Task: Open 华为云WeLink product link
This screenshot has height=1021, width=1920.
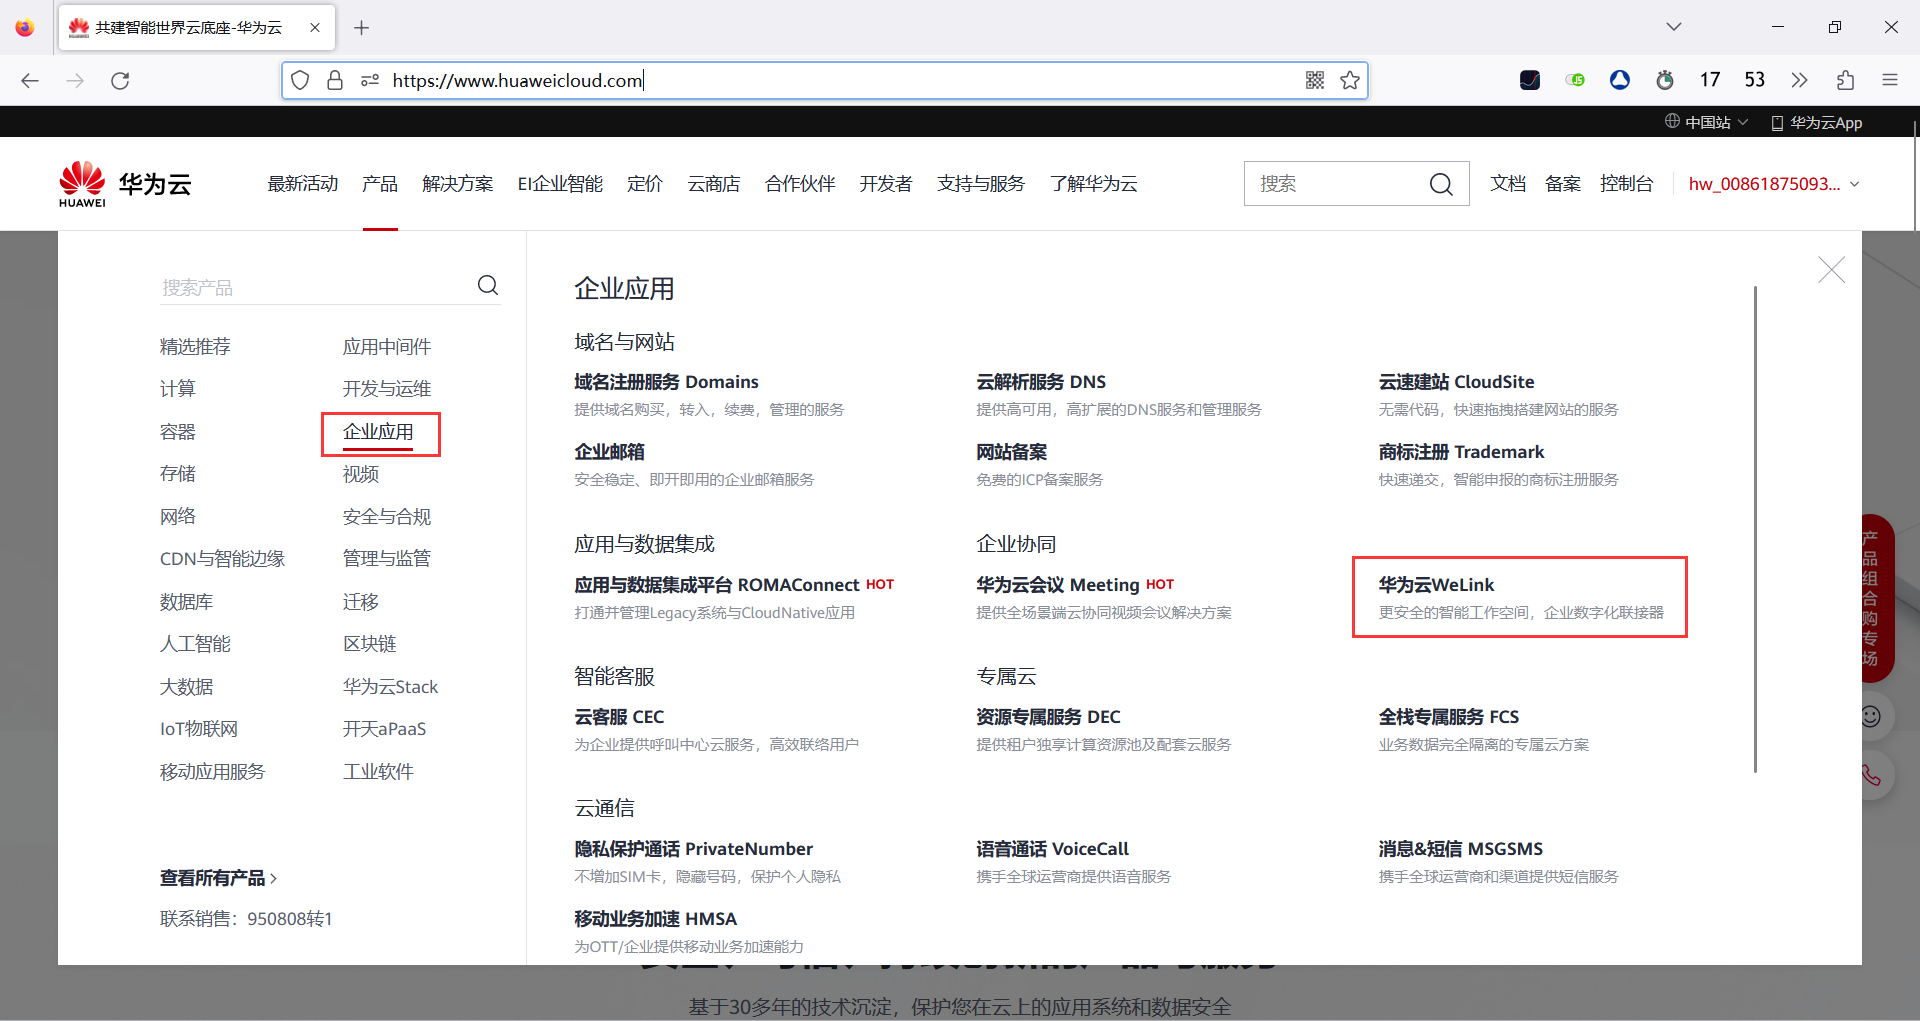Action: (x=1436, y=584)
